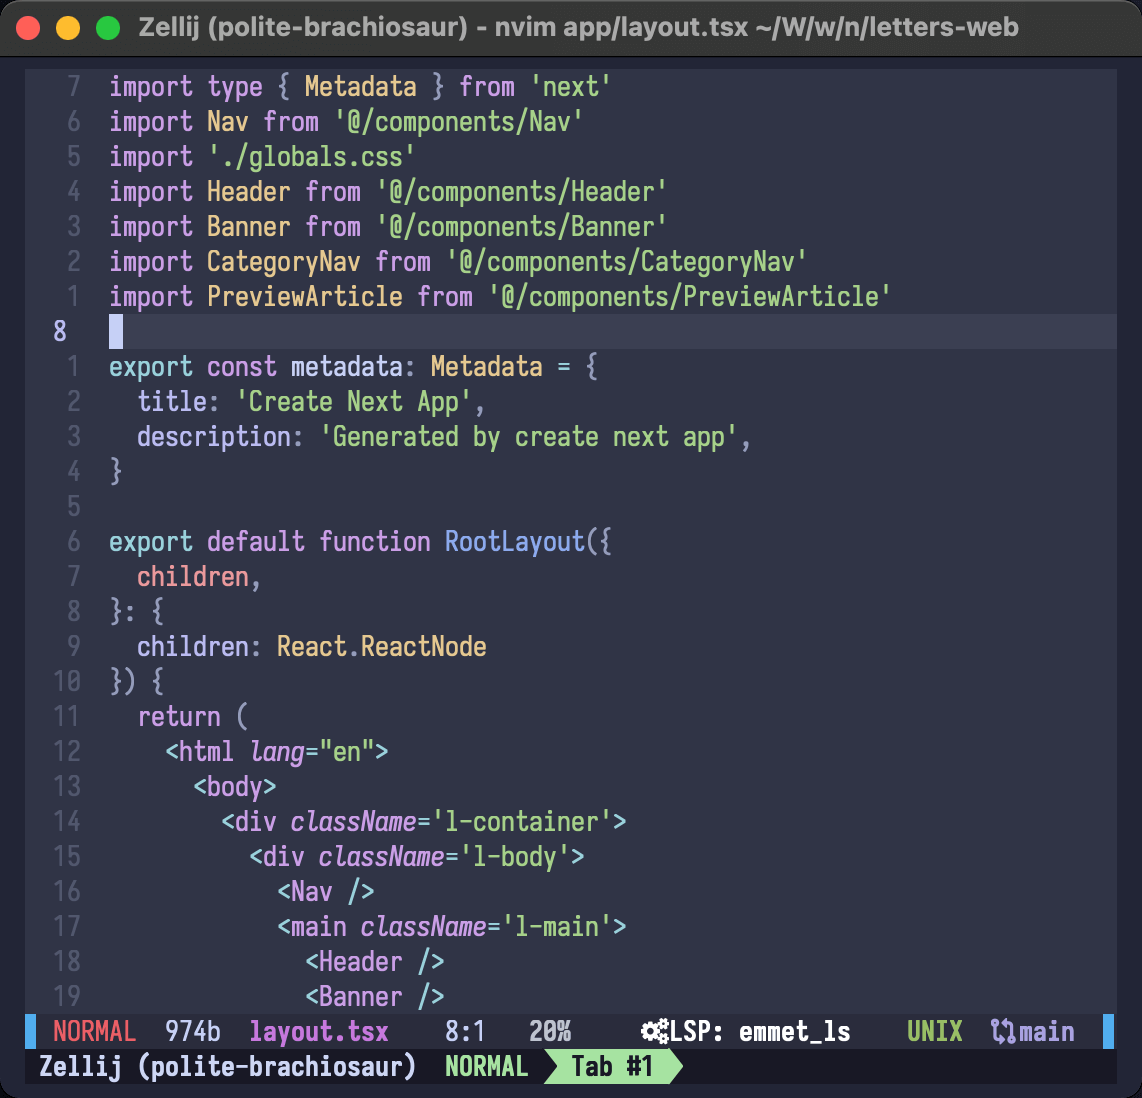Click the git branch icon beside main
This screenshot has width=1142, height=1098.
[x=1002, y=1032]
